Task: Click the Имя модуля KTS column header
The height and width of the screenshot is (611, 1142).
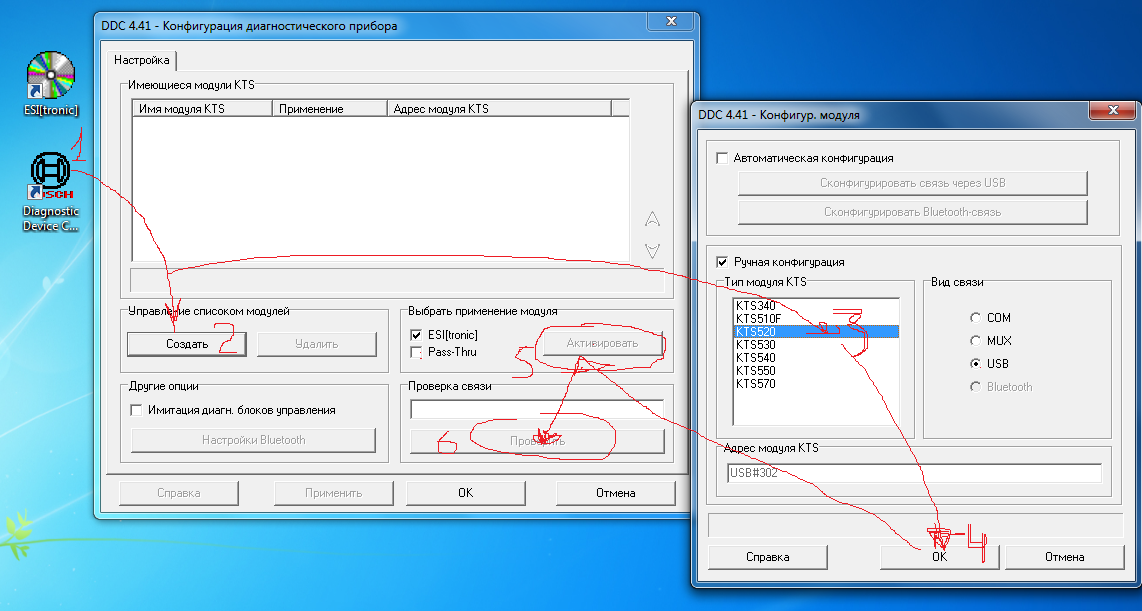Action: point(202,109)
